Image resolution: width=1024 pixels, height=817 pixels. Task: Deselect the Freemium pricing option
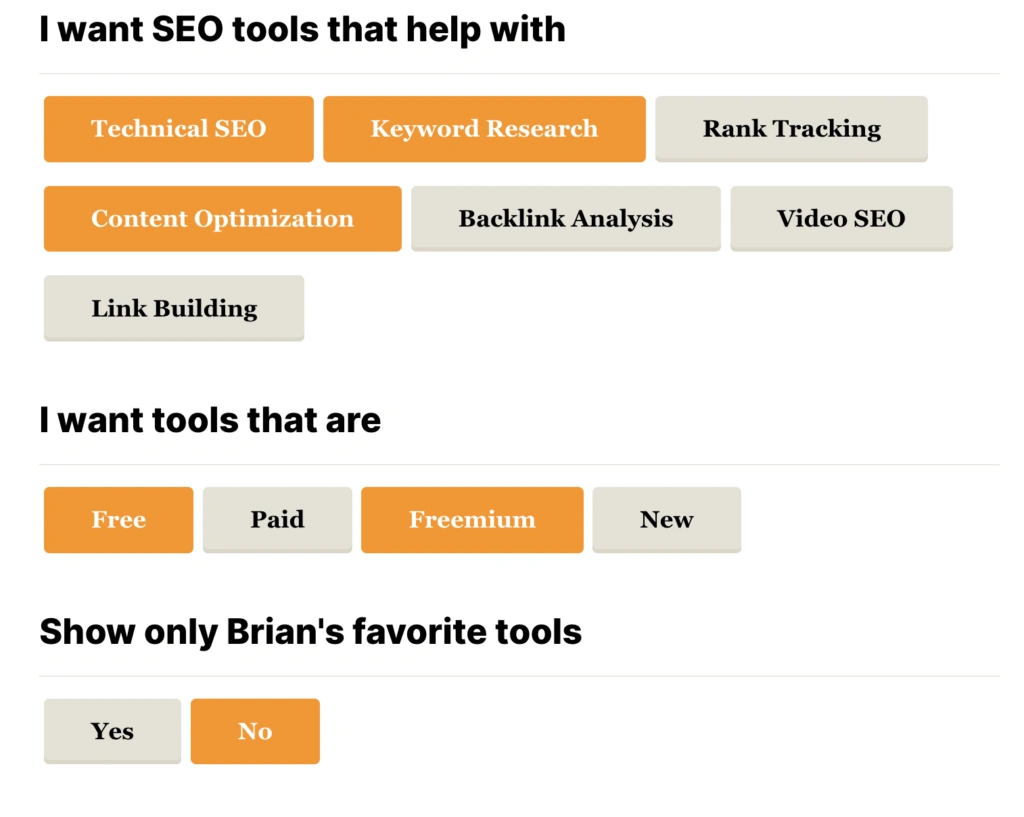point(471,520)
